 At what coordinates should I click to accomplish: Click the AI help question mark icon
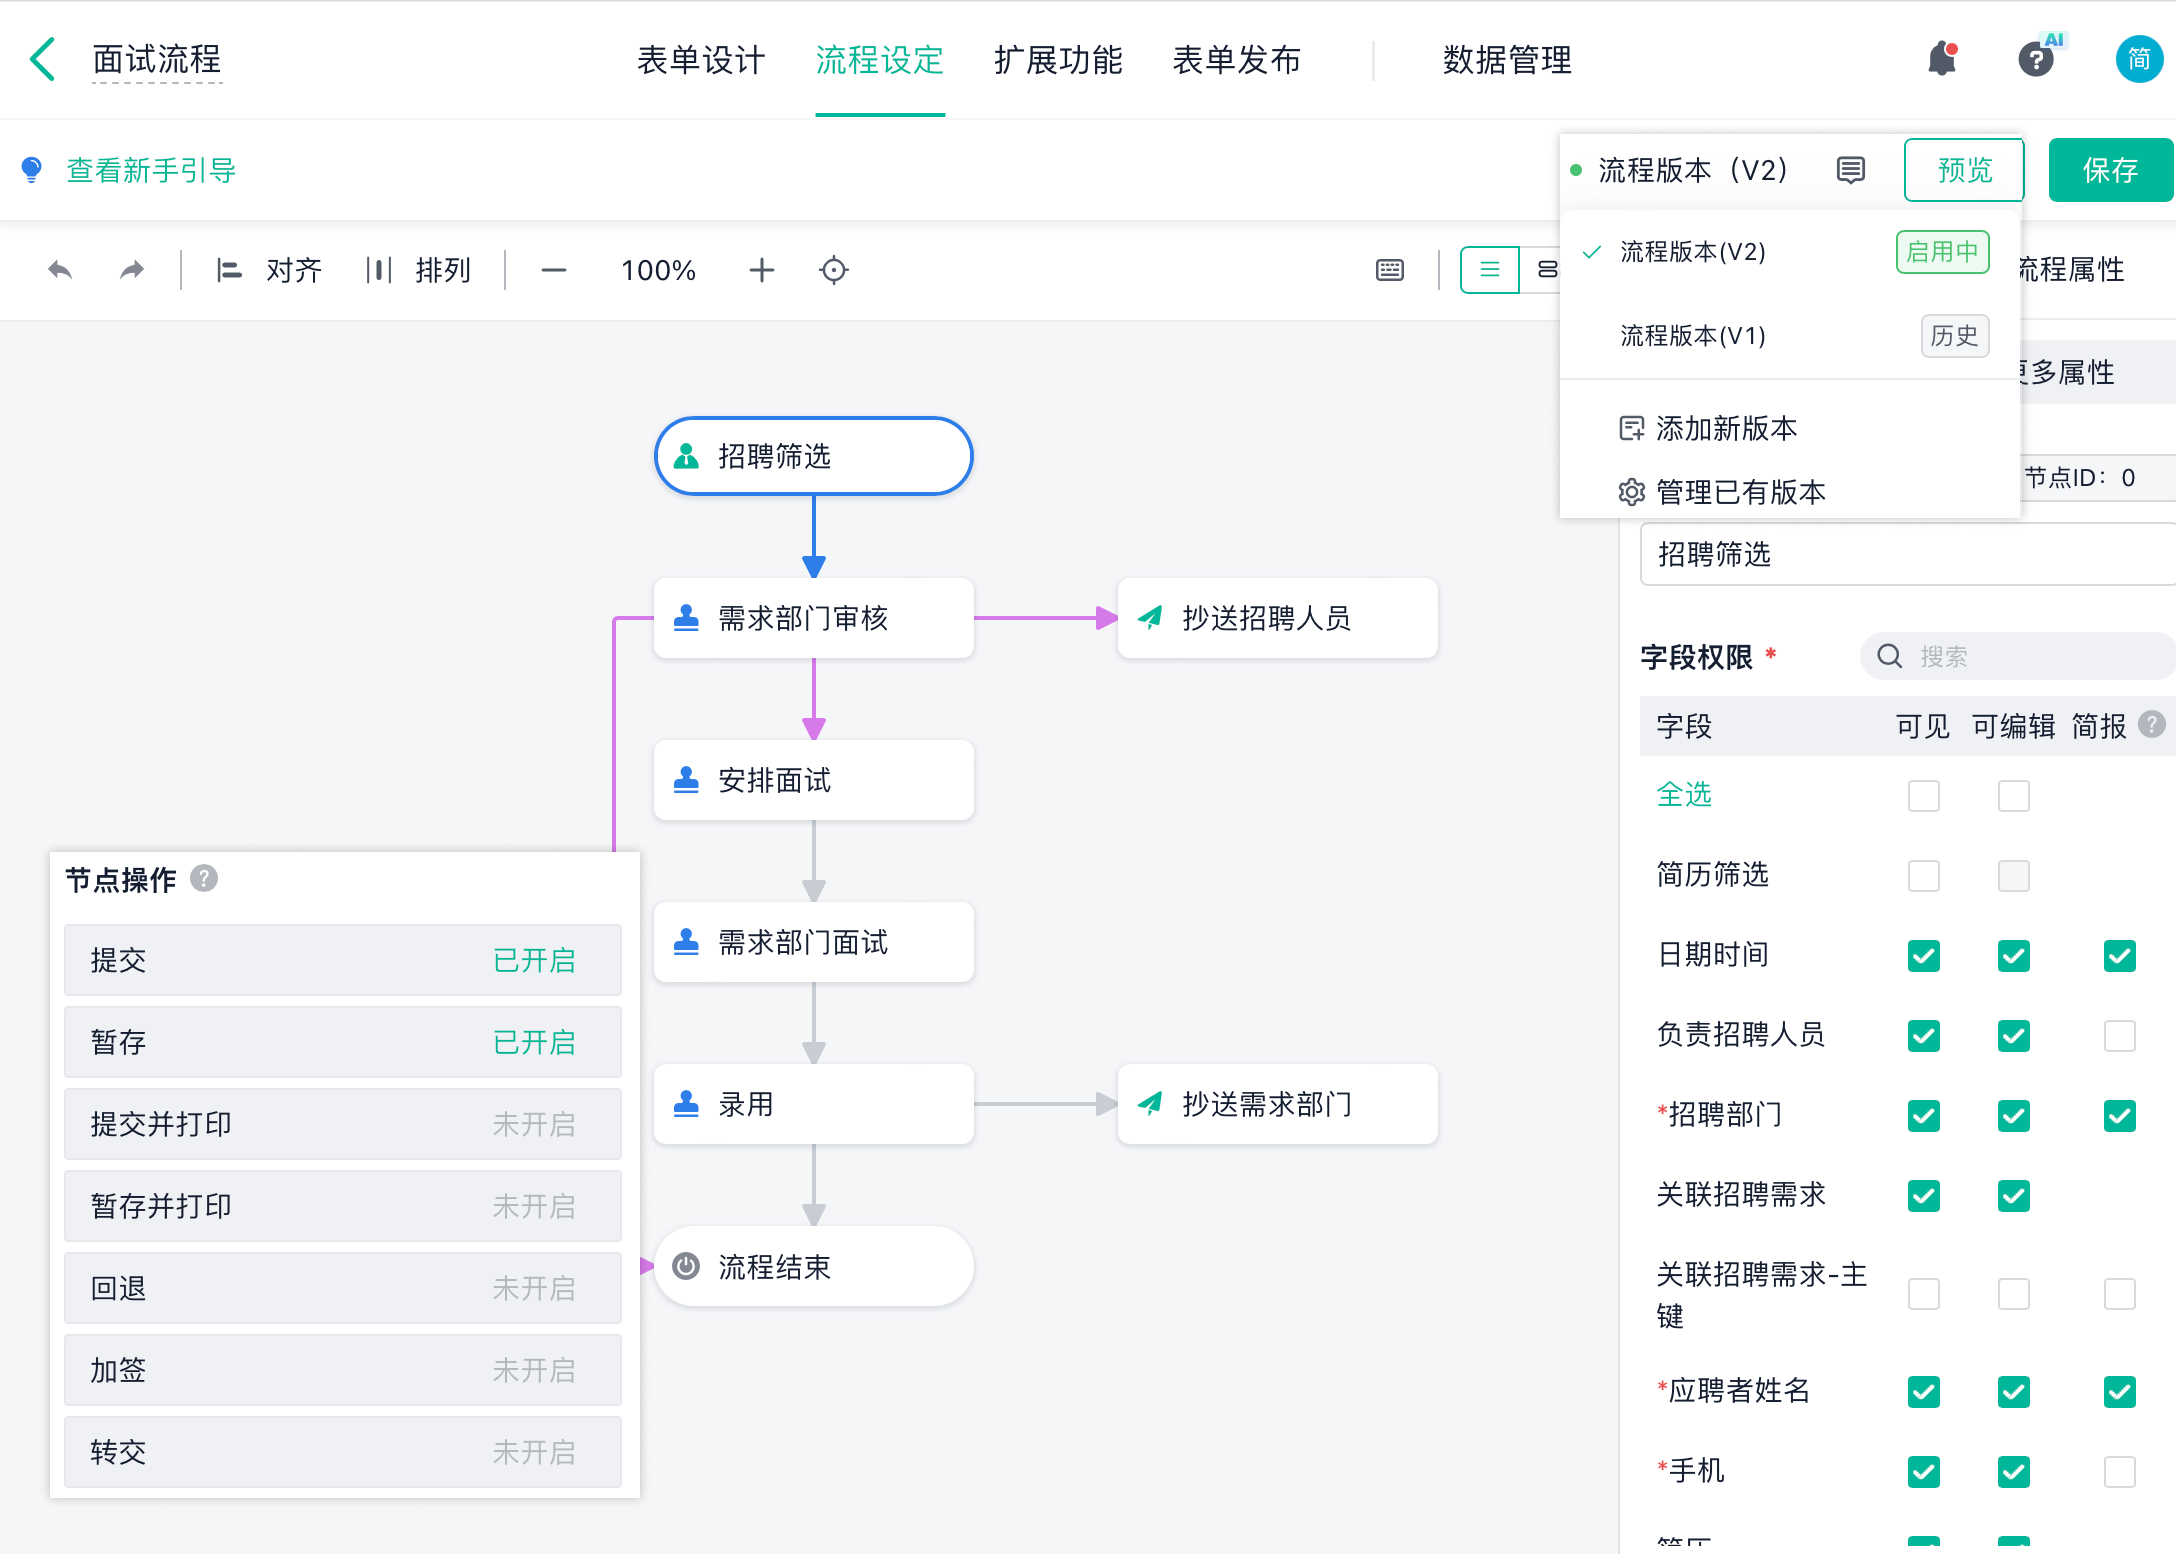click(x=2036, y=59)
